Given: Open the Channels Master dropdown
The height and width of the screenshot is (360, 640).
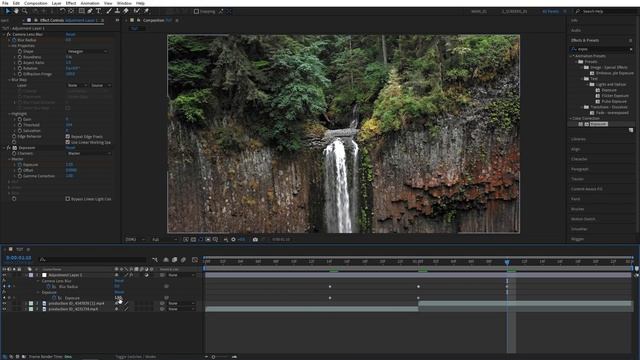Looking at the screenshot, I should (89, 153).
